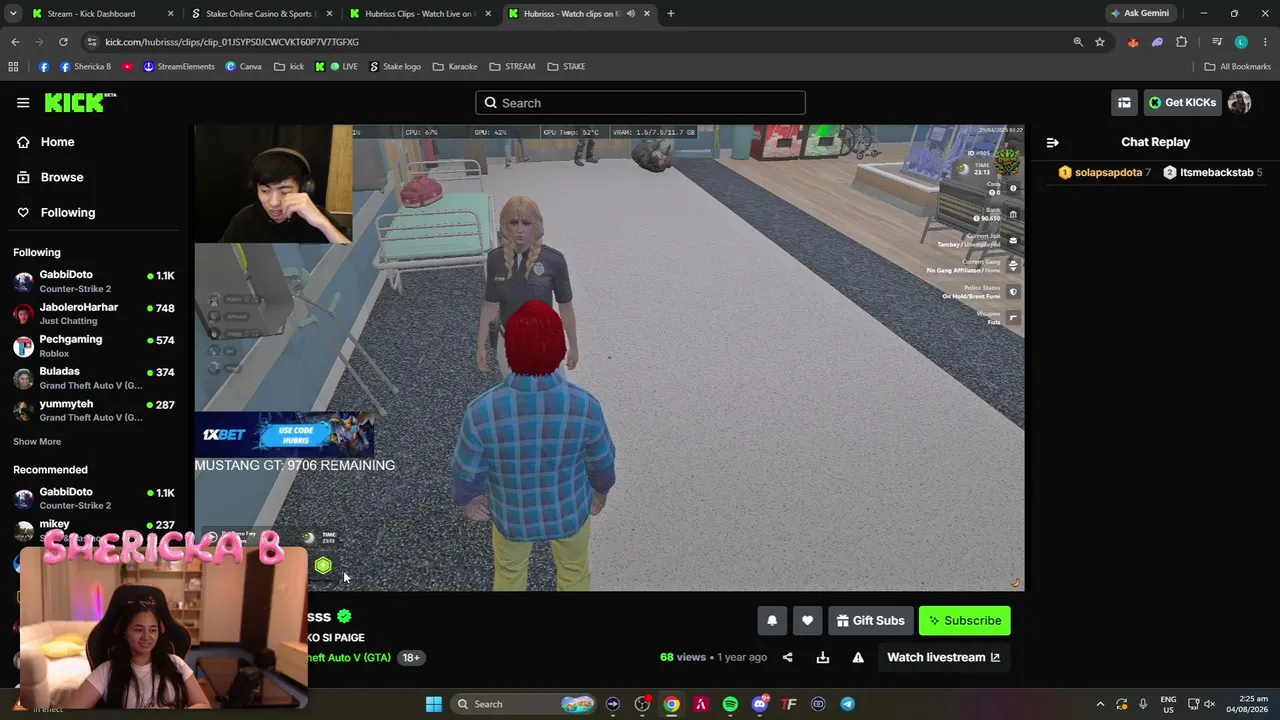Open the All Bookmarks folder
Screen dimensions: 1280x720
[1238, 67]
